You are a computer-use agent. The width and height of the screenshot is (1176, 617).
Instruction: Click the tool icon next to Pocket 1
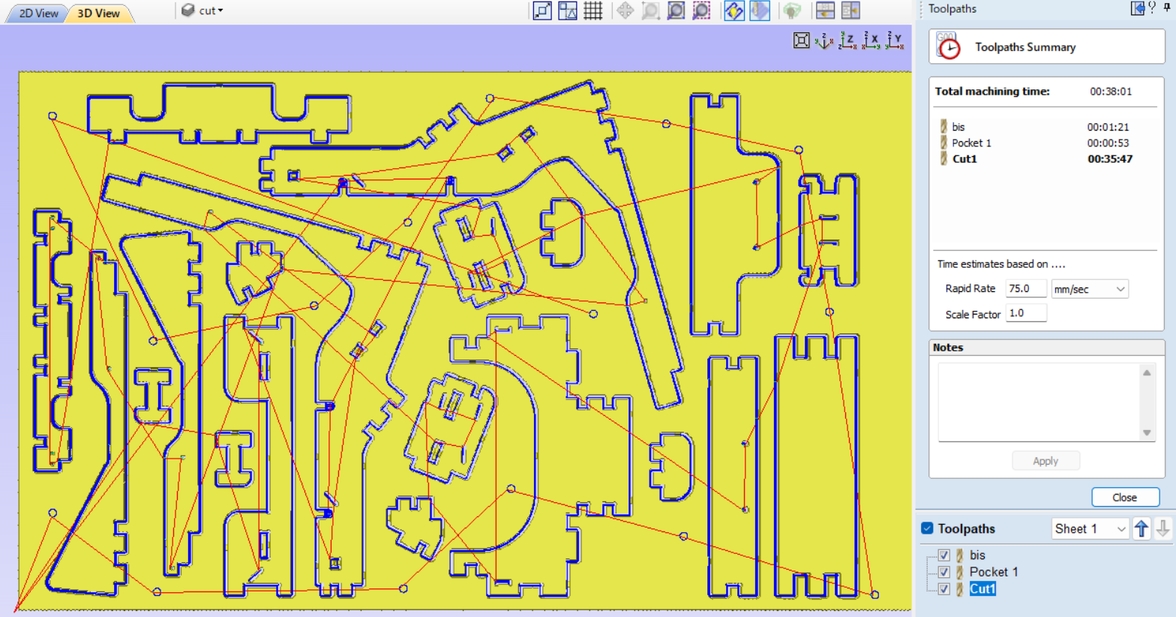[944, 143]
